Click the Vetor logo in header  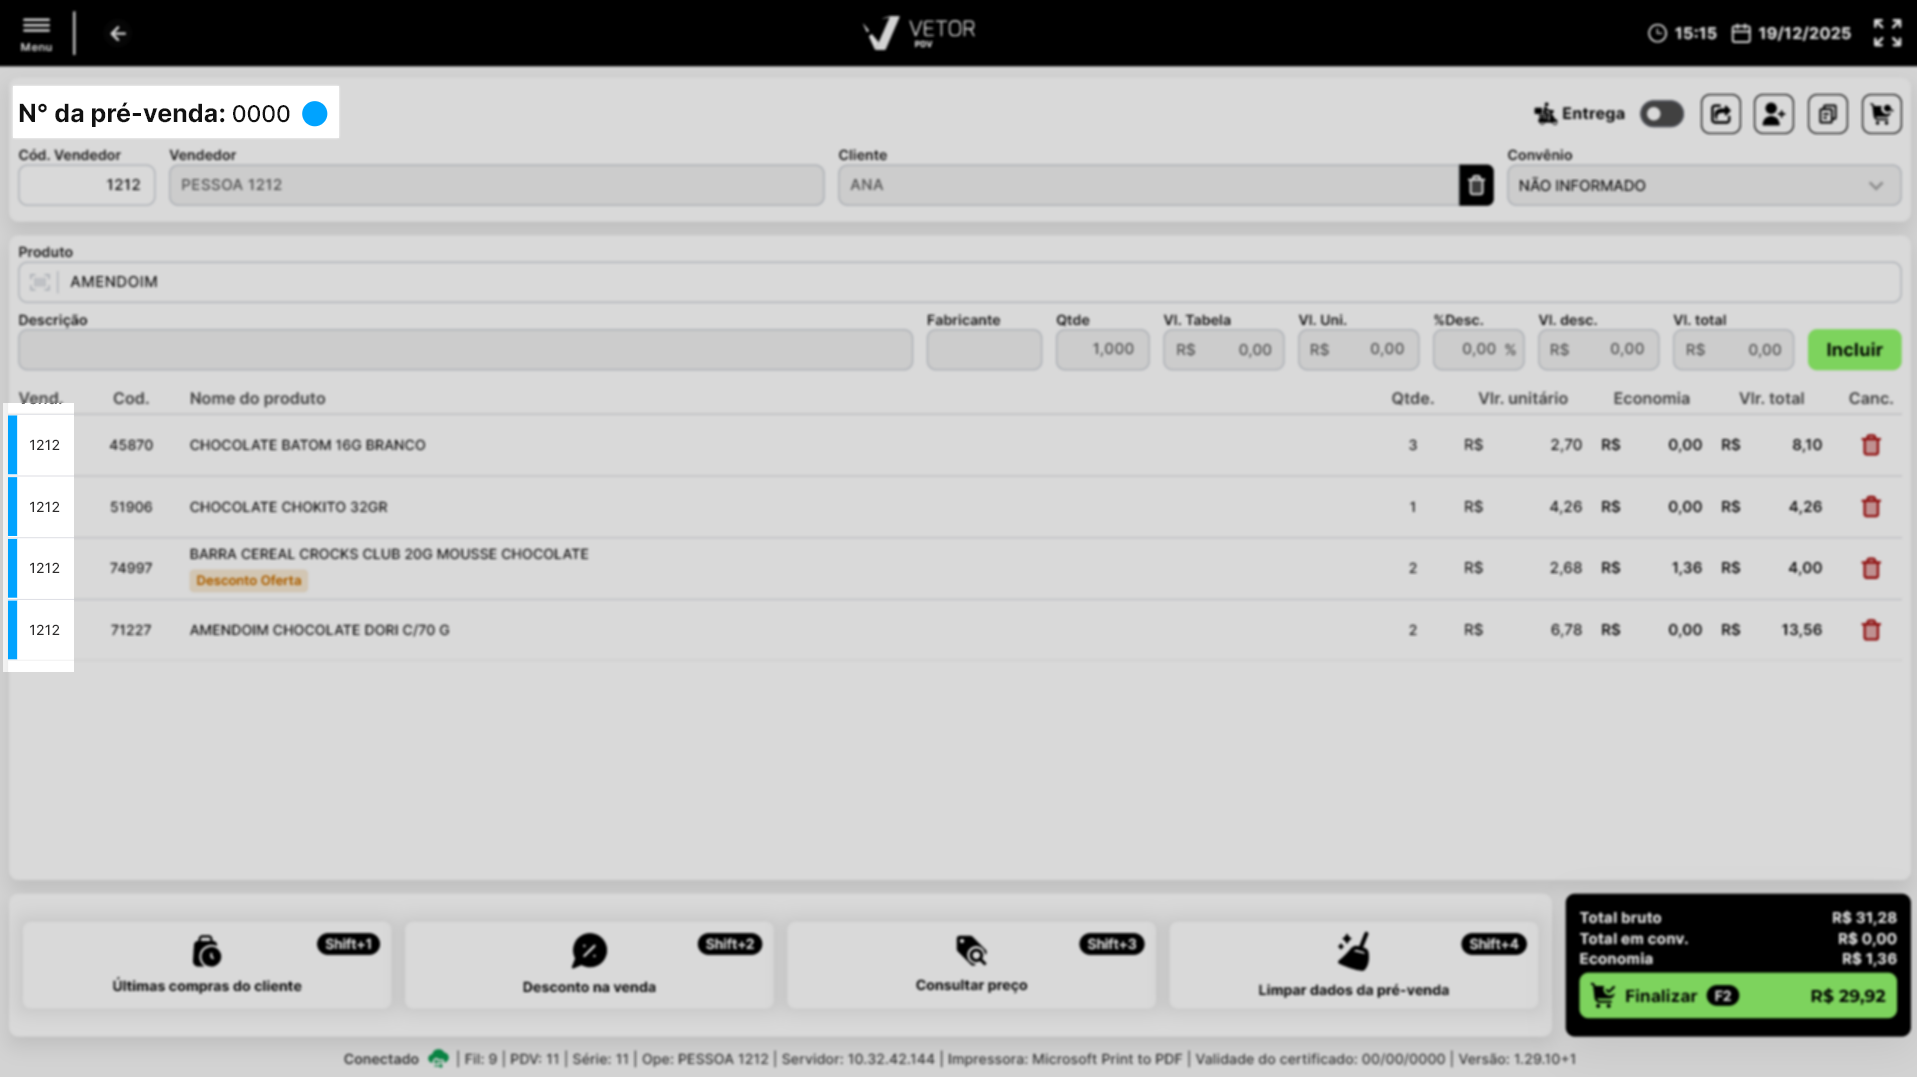pyautogui.click(x=919, y=33)
